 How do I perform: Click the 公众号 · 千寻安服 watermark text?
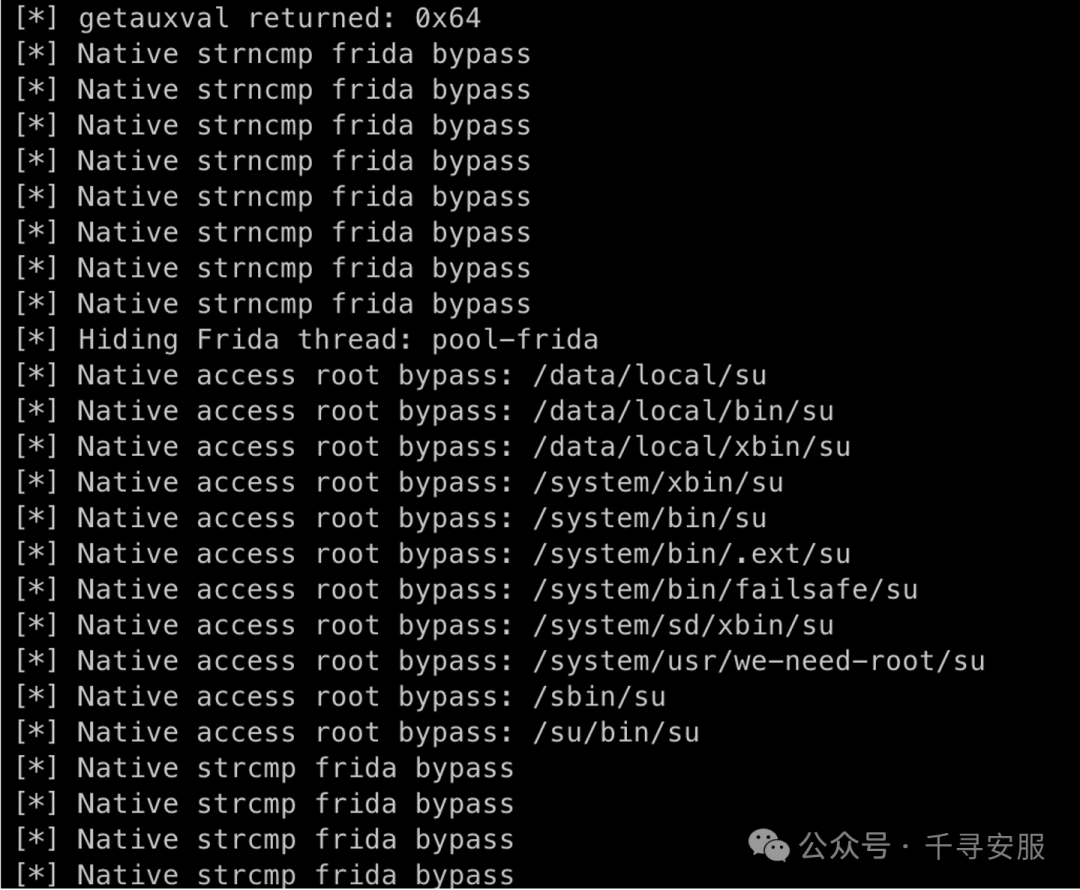pyautogui.click(x=922, y=846)
